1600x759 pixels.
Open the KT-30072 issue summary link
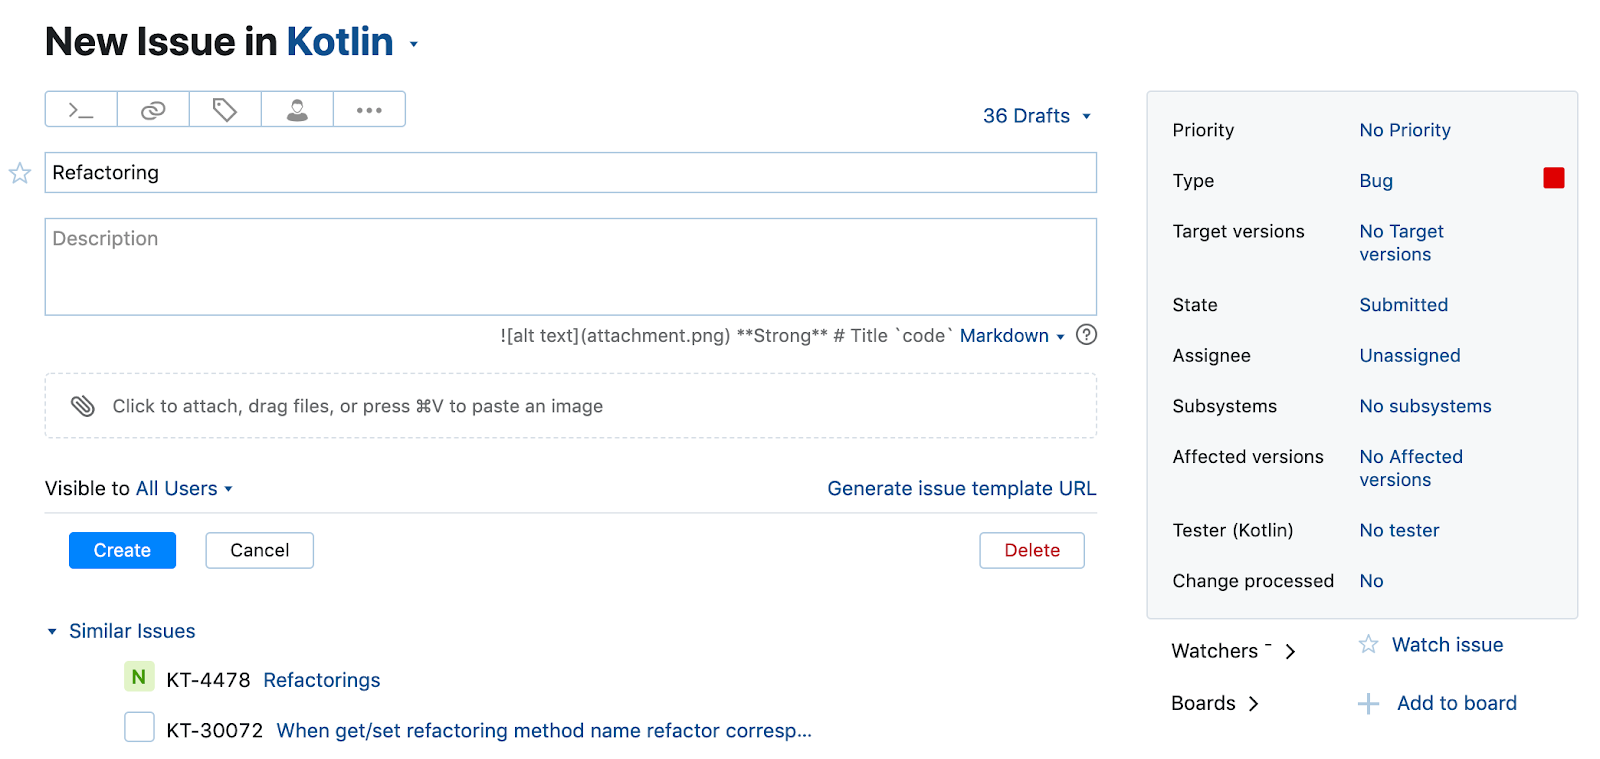click(544, 731)
